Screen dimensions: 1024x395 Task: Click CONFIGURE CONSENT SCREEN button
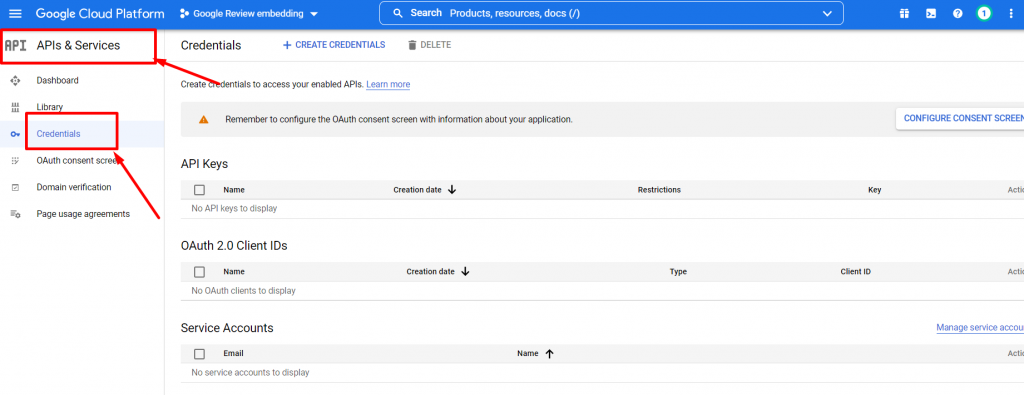pyautogui.click(x=960, y=119)
